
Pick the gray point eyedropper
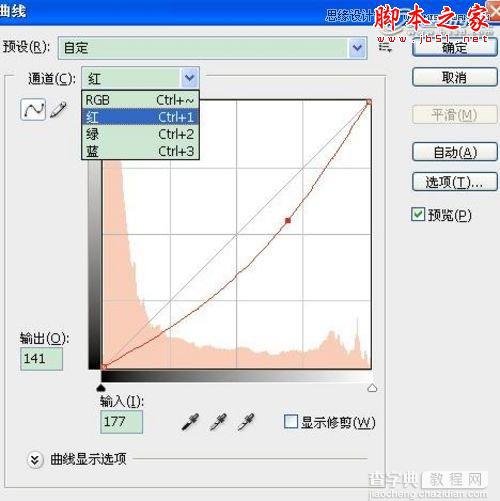(x=218, y=422)
